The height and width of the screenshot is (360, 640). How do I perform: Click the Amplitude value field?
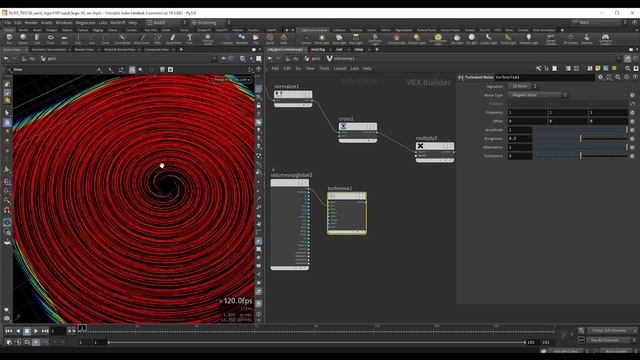point(520,130)
